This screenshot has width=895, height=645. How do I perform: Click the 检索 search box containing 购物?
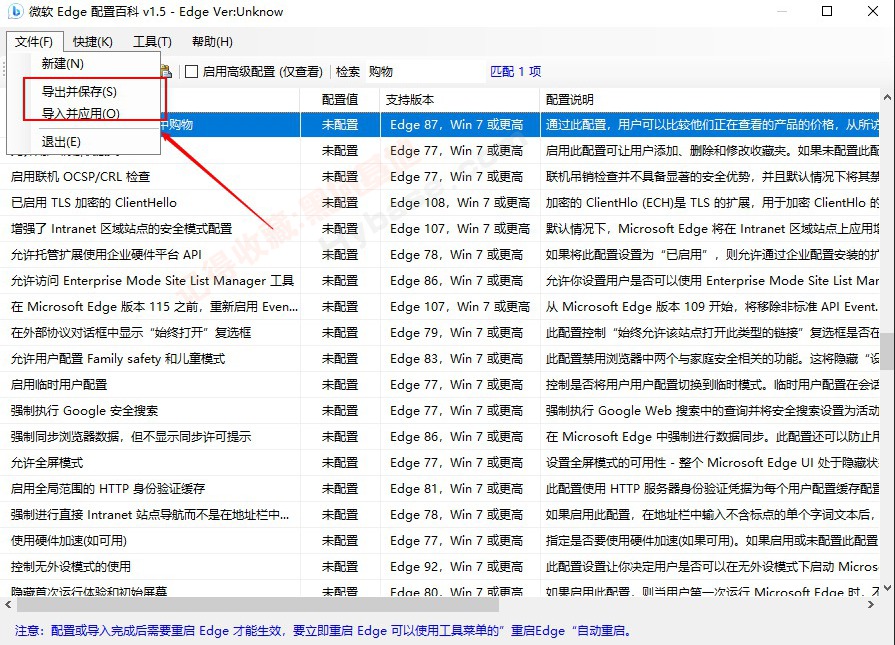425,71
